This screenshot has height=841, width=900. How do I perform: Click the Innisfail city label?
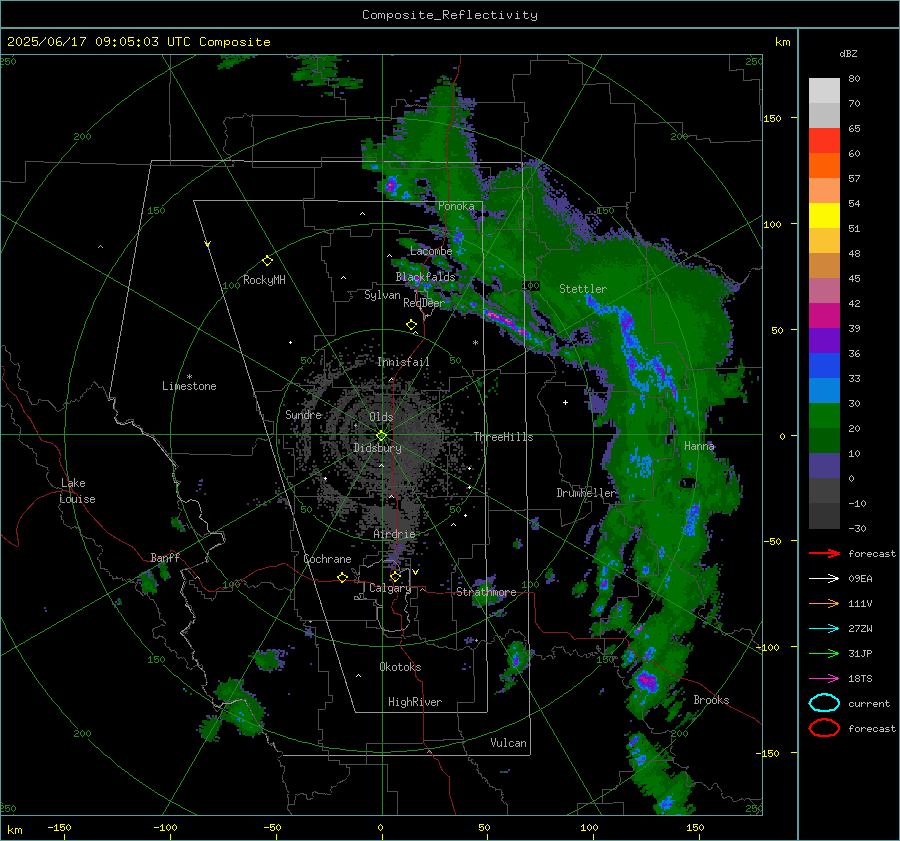tap(403, 362)
